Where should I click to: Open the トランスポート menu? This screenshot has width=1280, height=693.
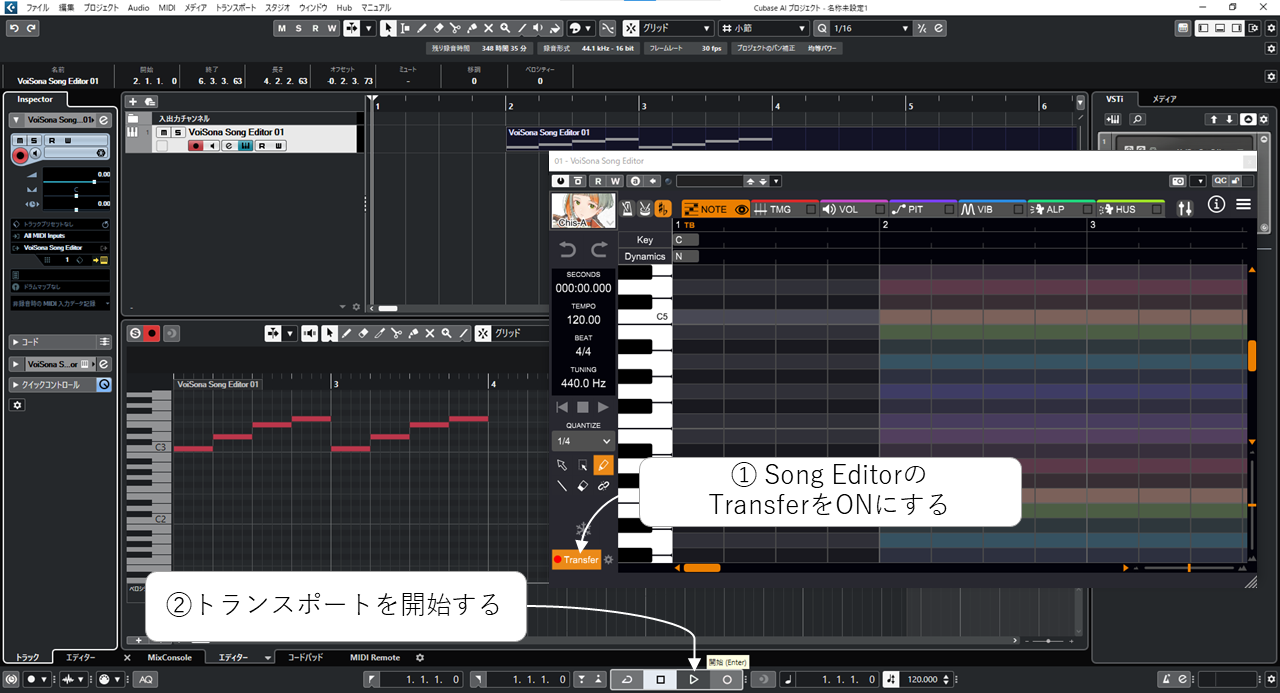coord(236,7)
